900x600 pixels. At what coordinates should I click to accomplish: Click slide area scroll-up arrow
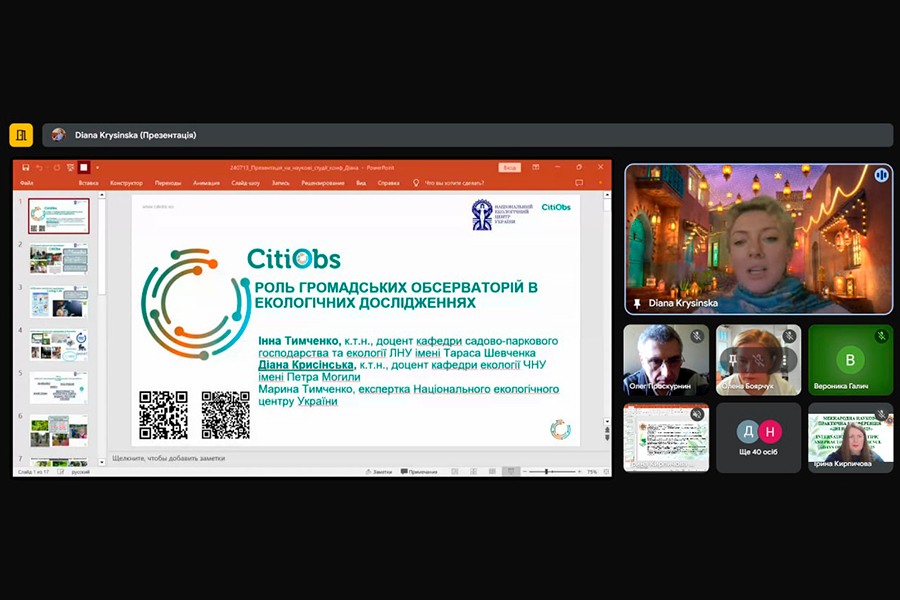[607, 195]
